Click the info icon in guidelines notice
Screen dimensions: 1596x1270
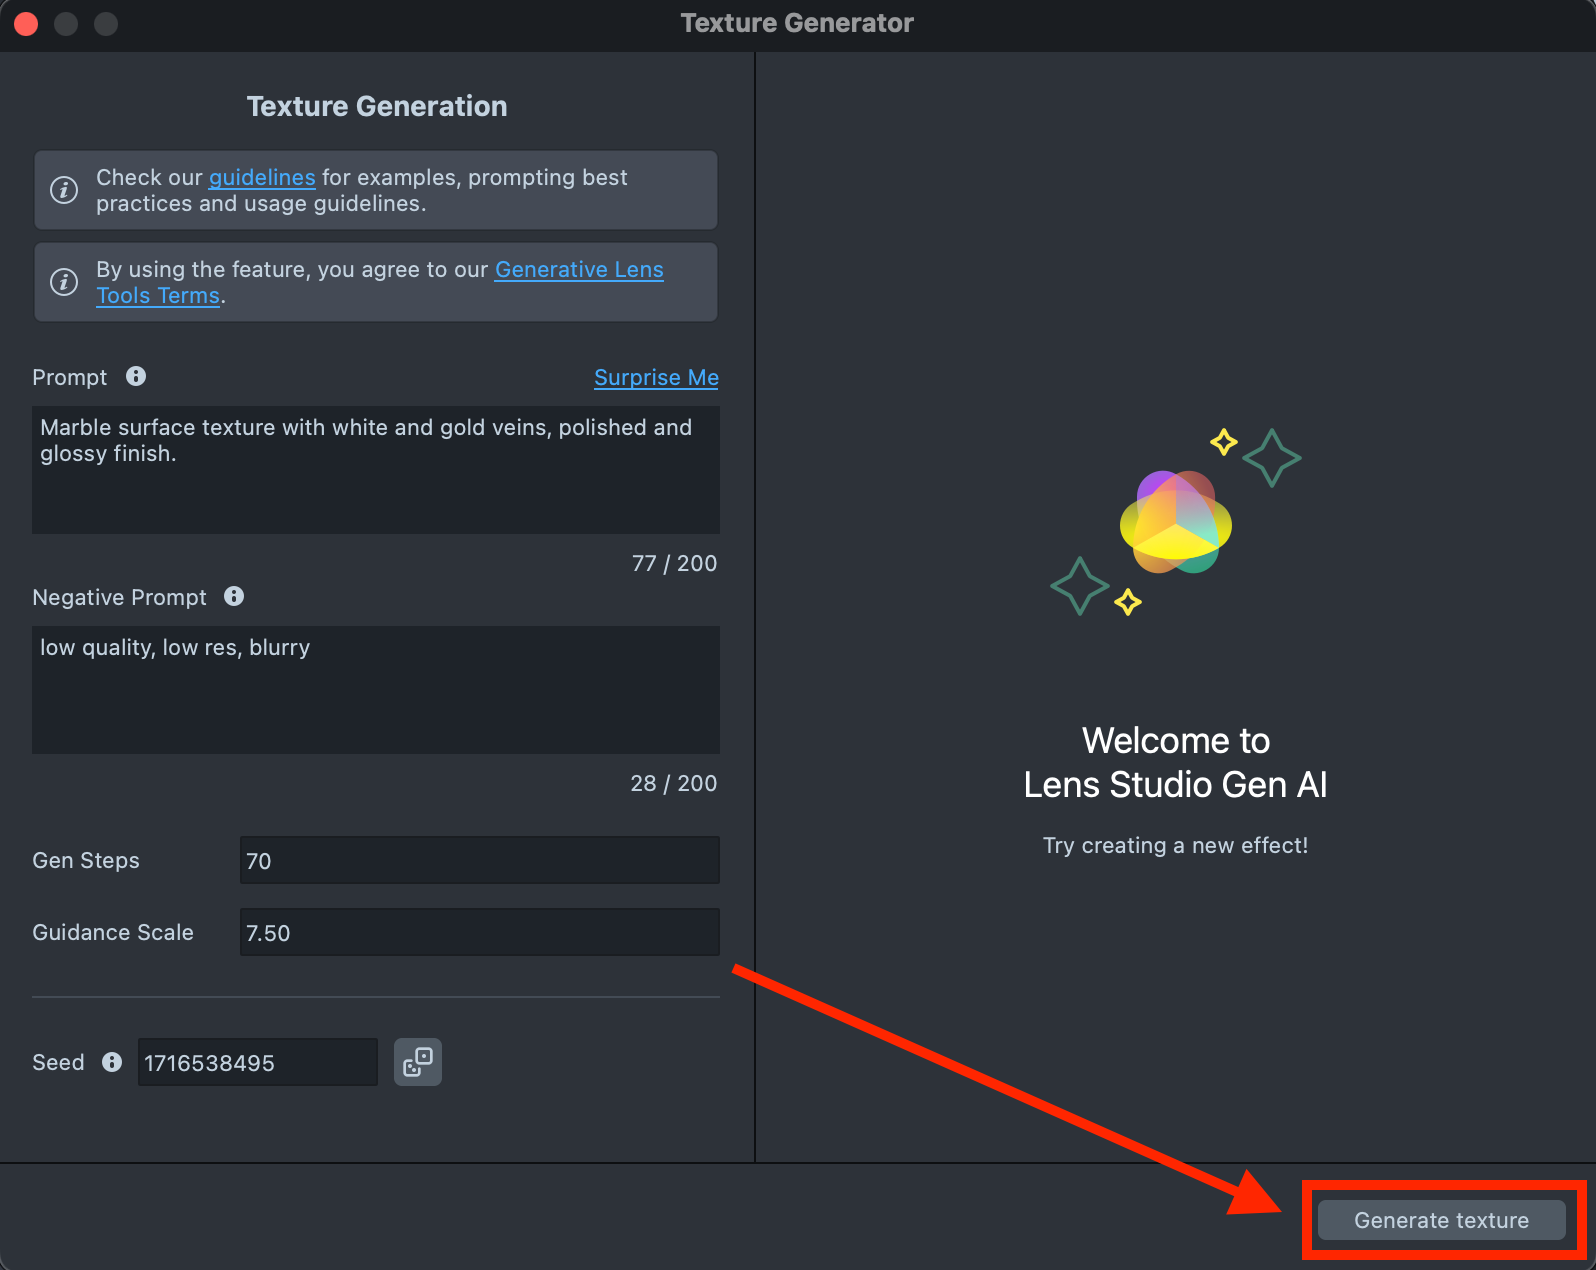point(64,190)
